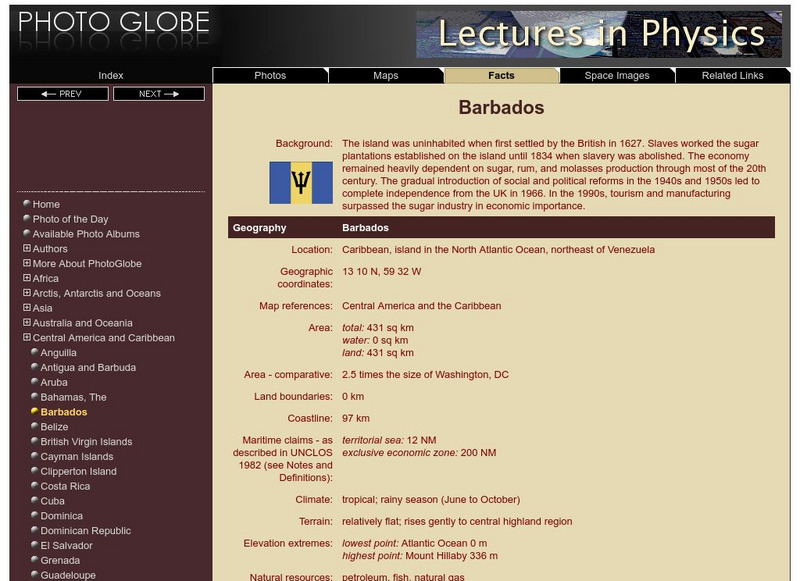The height and width of the screenshot is (581, 800).
Task: Click the bullet icon beside Anguilla
Action: 35,352
